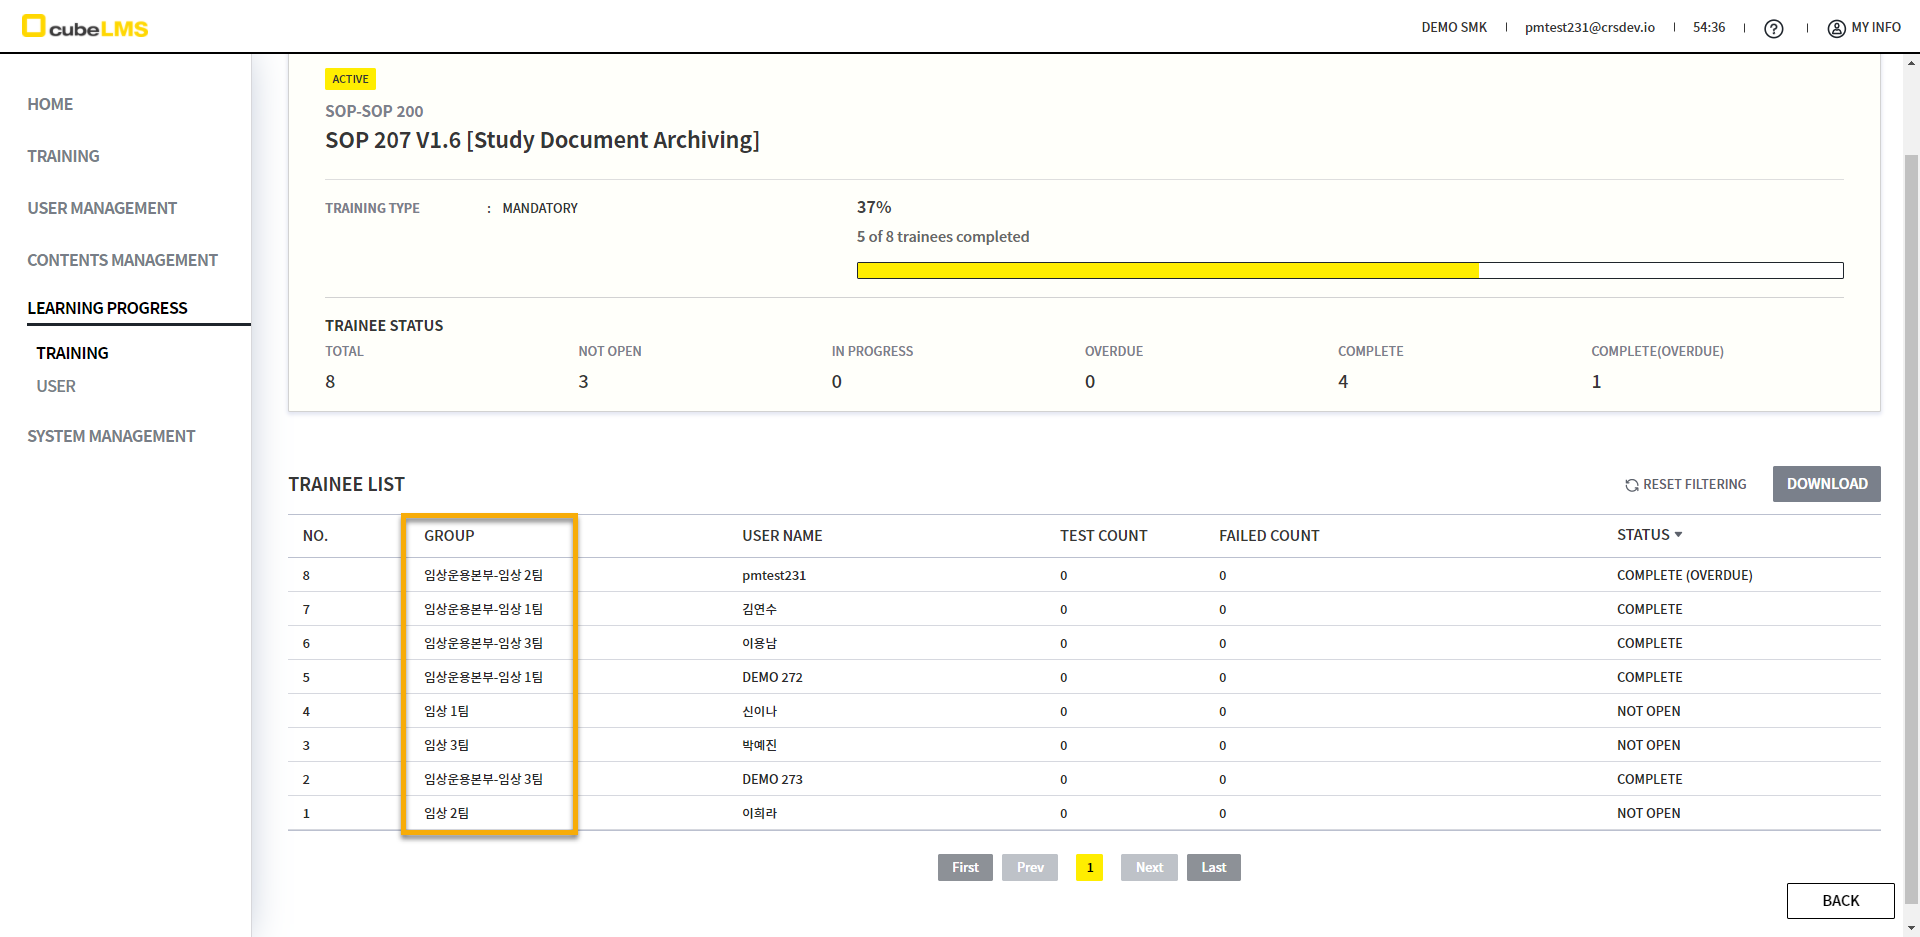Click the MY INFO user icon
This screenshot has height=937, width=1920.
(x=1836, y=28)
